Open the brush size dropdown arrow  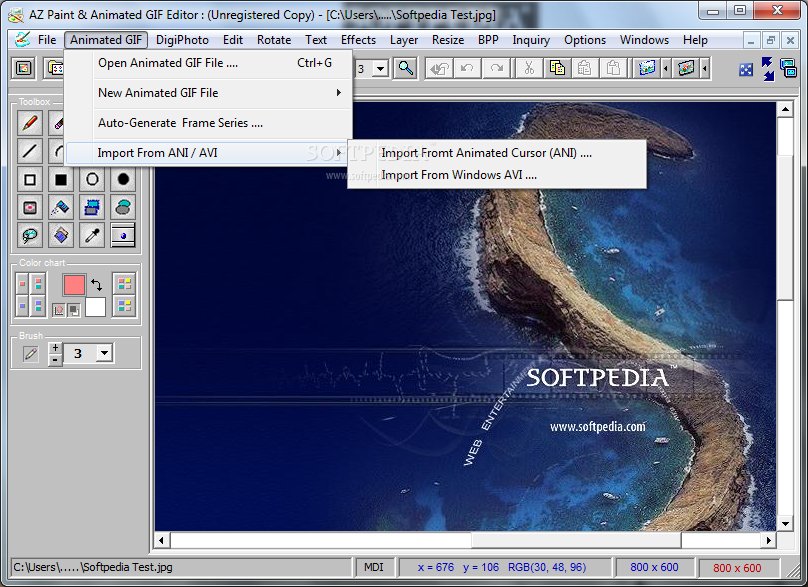[105, 354]
